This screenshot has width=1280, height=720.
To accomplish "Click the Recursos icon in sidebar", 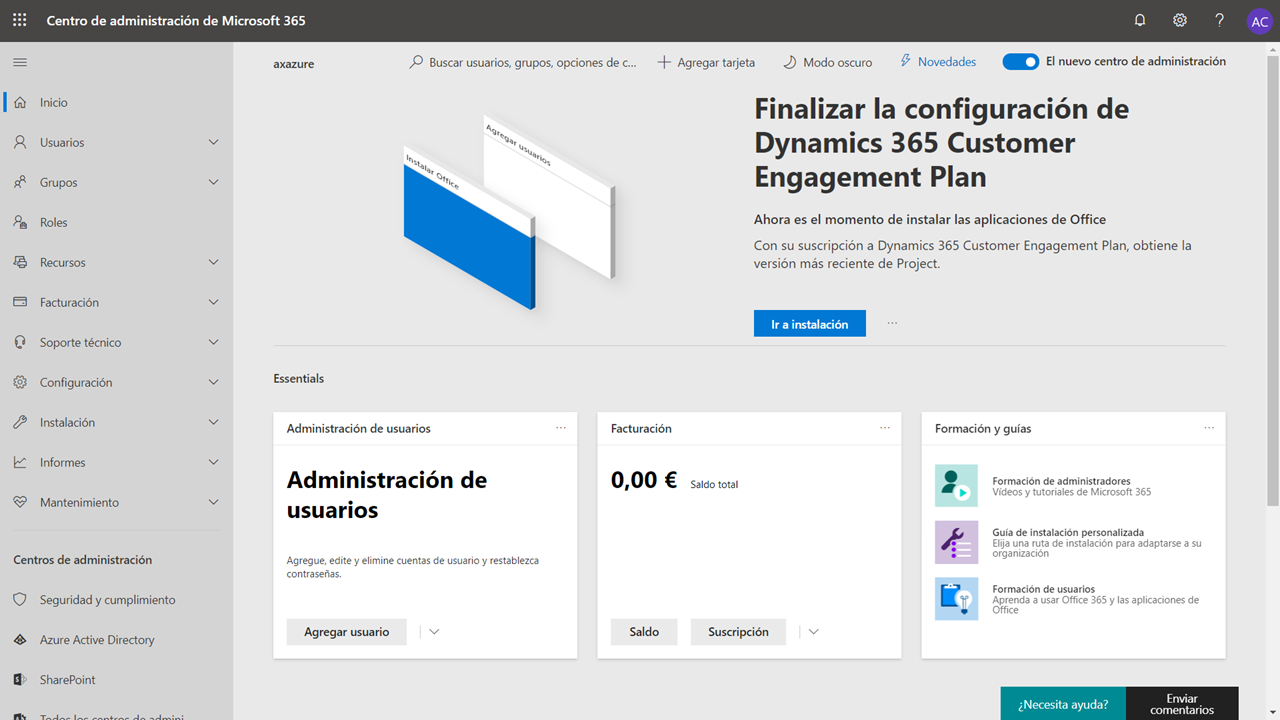I will tap(20, 262).
